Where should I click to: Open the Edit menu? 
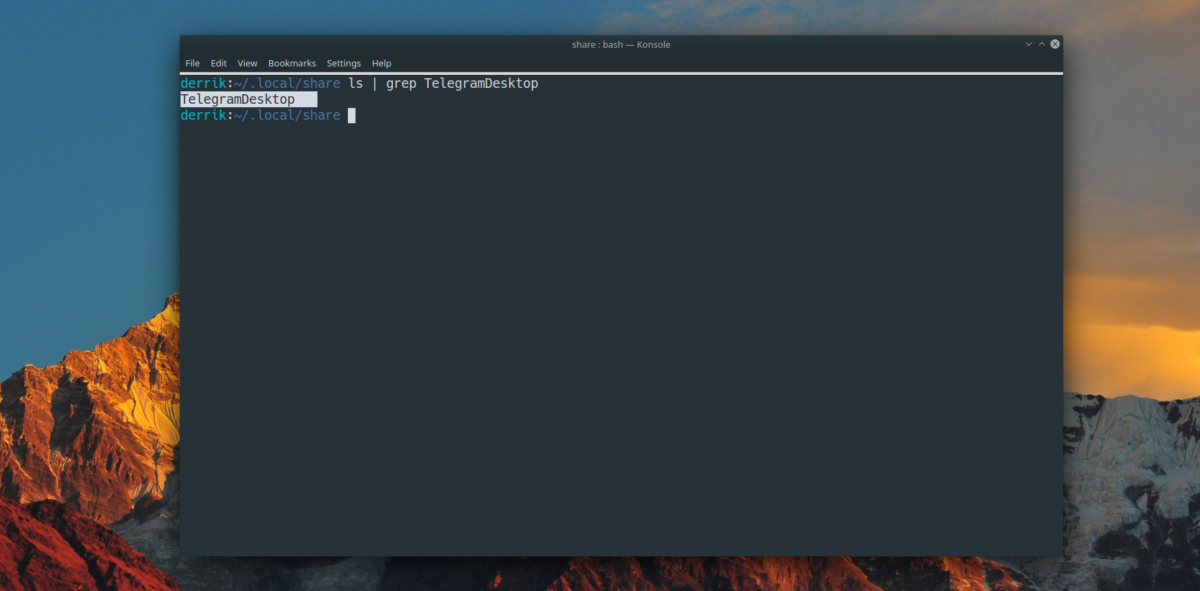pyautogui.click(x=218, y=63)
